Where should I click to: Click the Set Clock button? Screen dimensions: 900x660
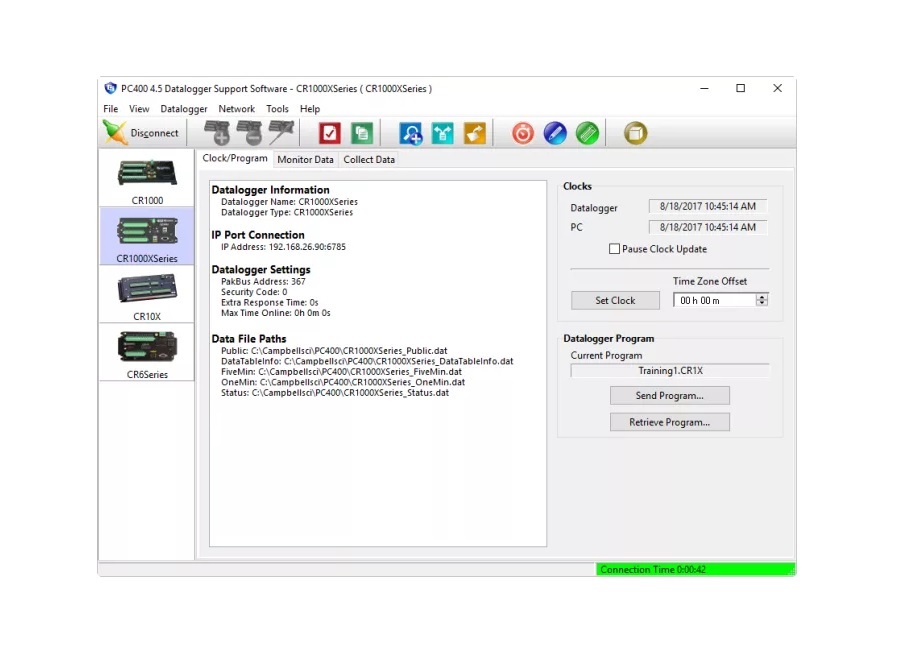click(615, 300)
